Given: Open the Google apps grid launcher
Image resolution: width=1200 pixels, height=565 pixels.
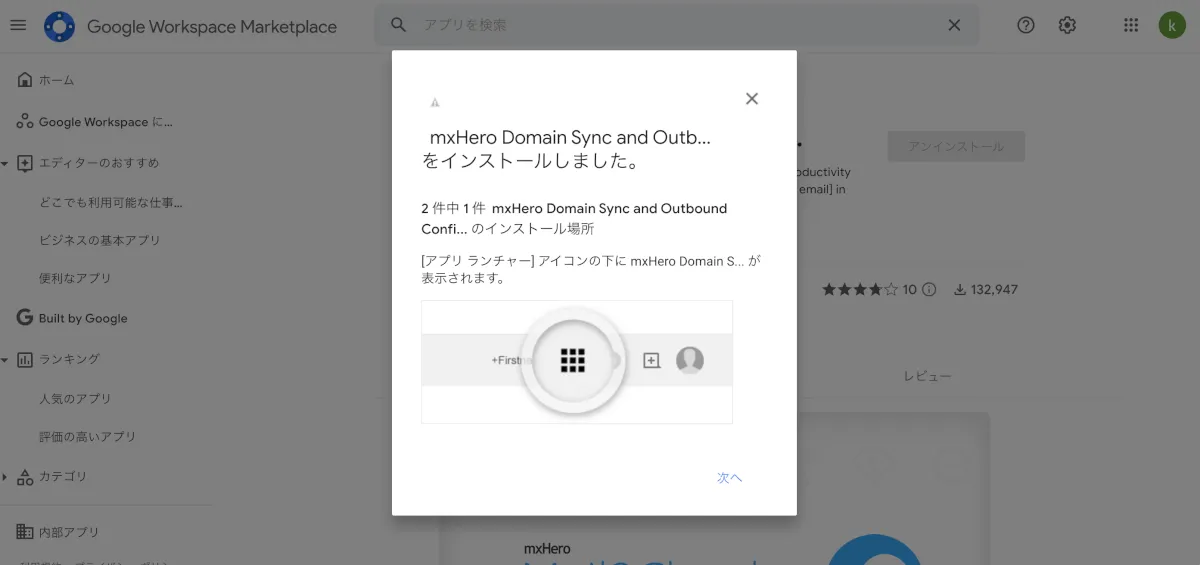Looking at the screenshot, I should click(1131, 25).
